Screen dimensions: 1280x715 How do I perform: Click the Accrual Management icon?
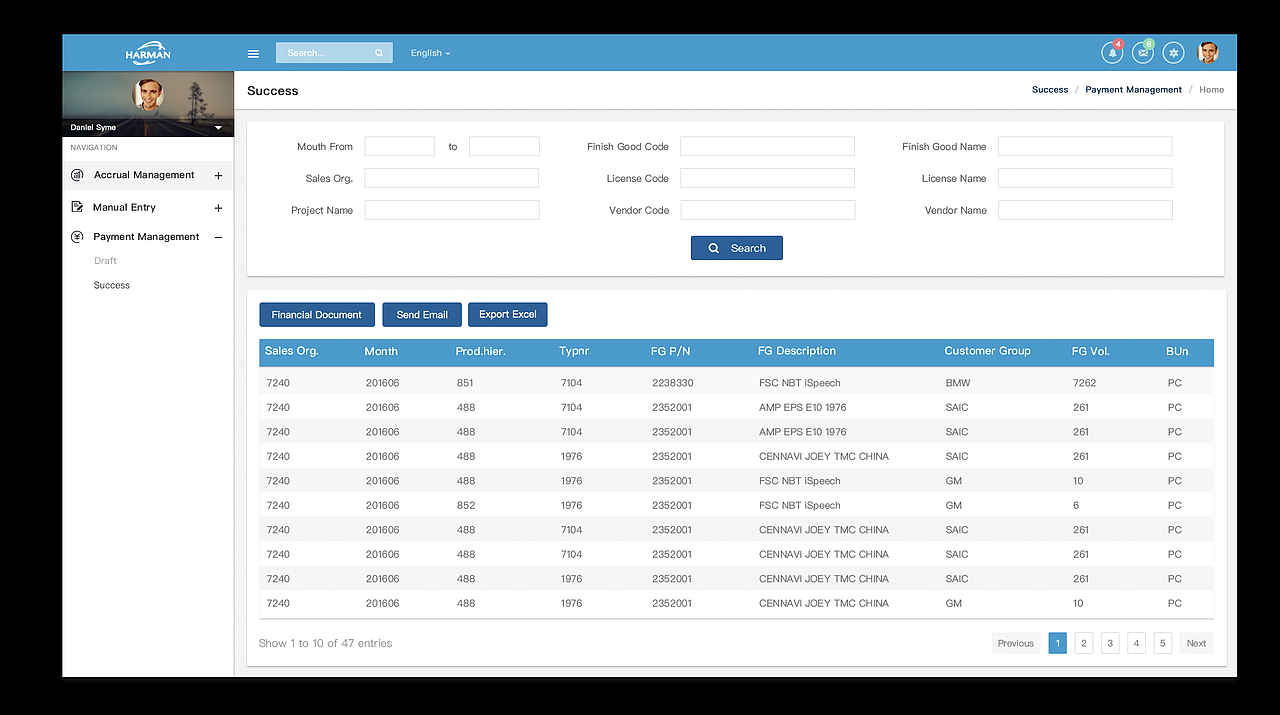[x=77, y=175]
